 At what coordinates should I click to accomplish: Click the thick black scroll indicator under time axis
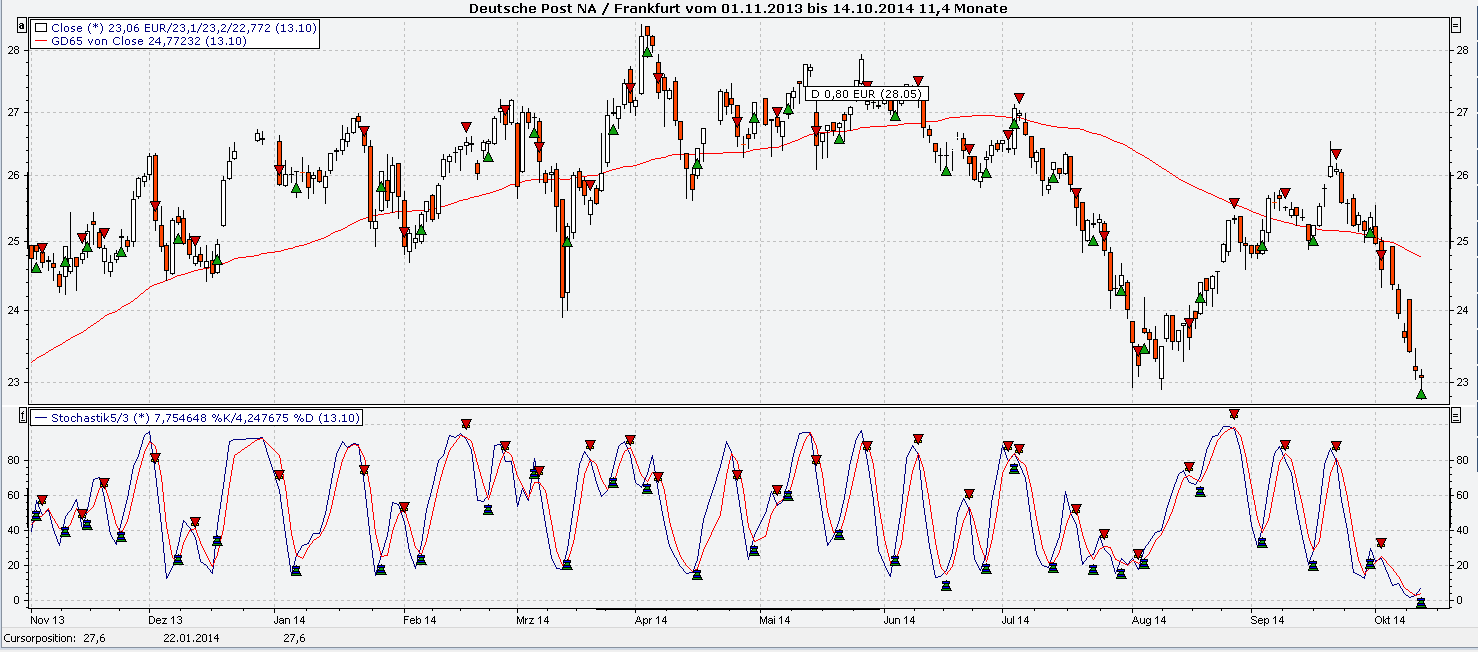(738, 608)
